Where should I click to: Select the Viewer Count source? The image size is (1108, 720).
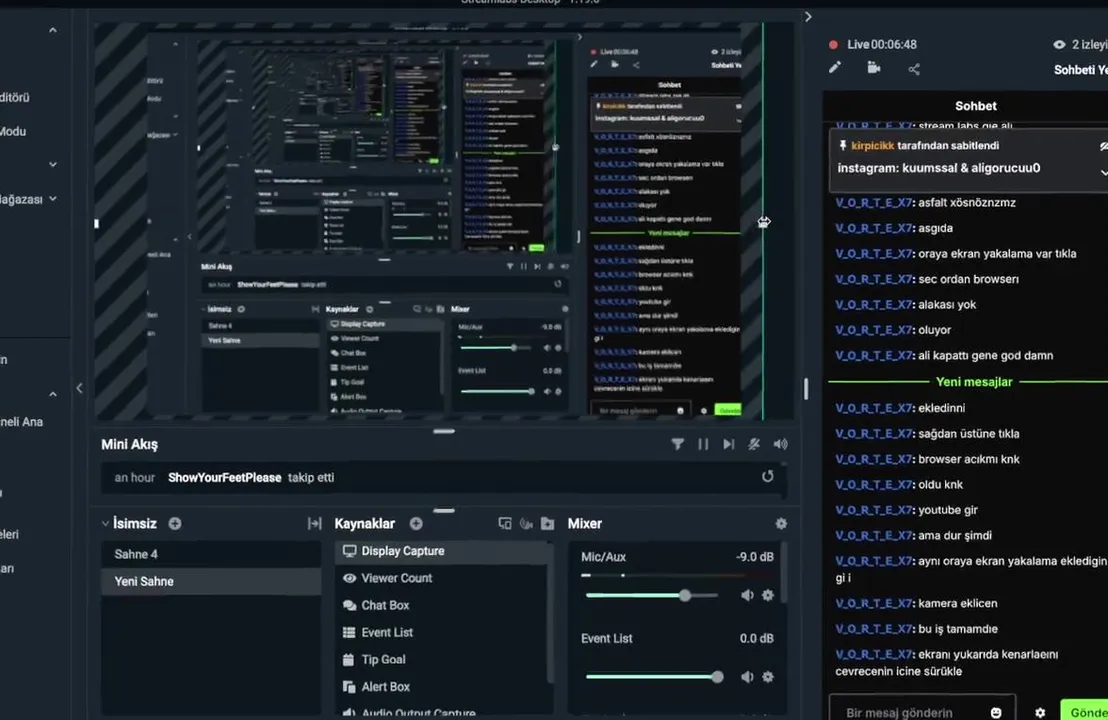[x=442, y=578]
